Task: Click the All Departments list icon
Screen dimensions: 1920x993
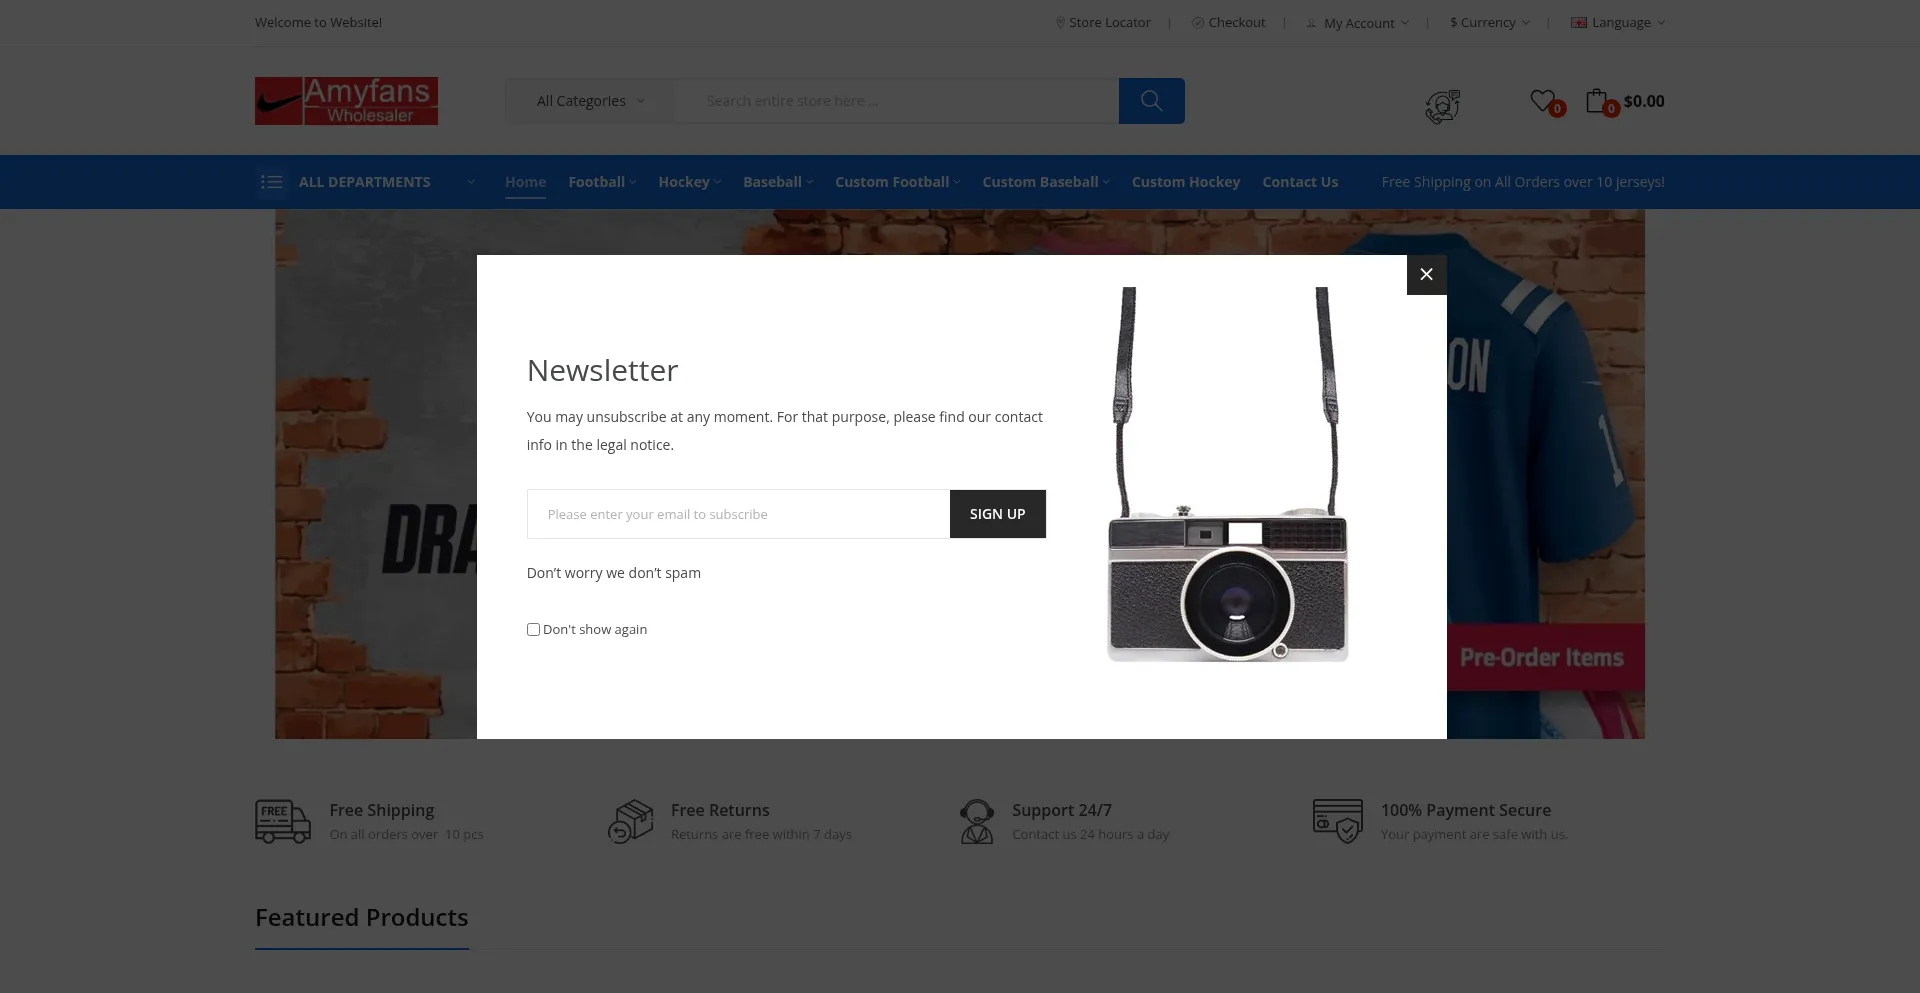Action: coord(271,182)
